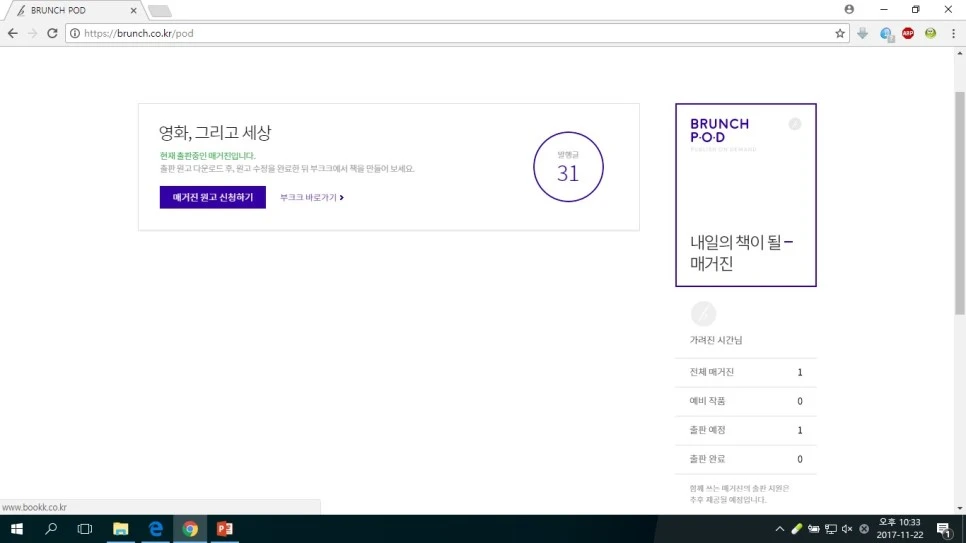Click the pen icon in system tray
Screen dimensions: 966x543
pos(797,529)
